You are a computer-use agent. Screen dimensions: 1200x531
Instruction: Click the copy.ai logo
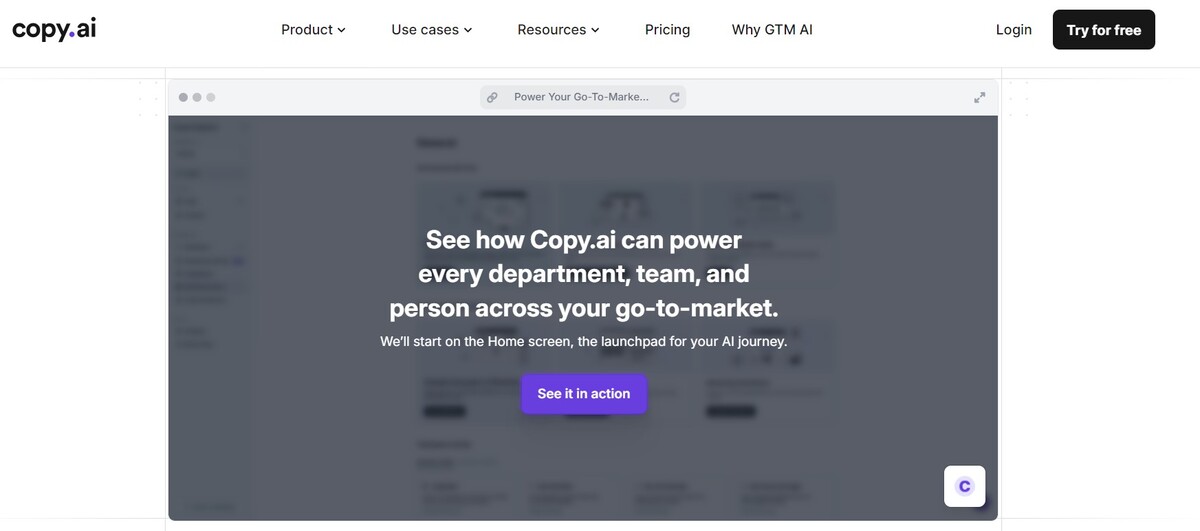[54, 30]
